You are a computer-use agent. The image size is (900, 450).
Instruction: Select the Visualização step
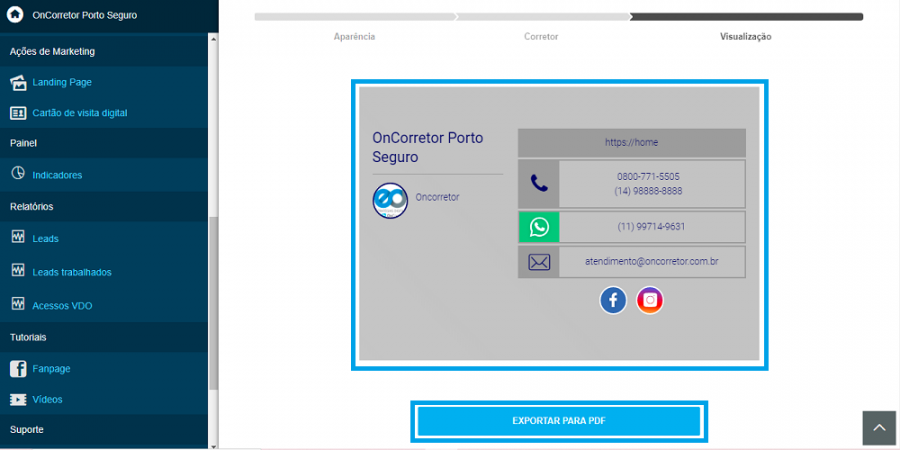(x=746, y=37)
